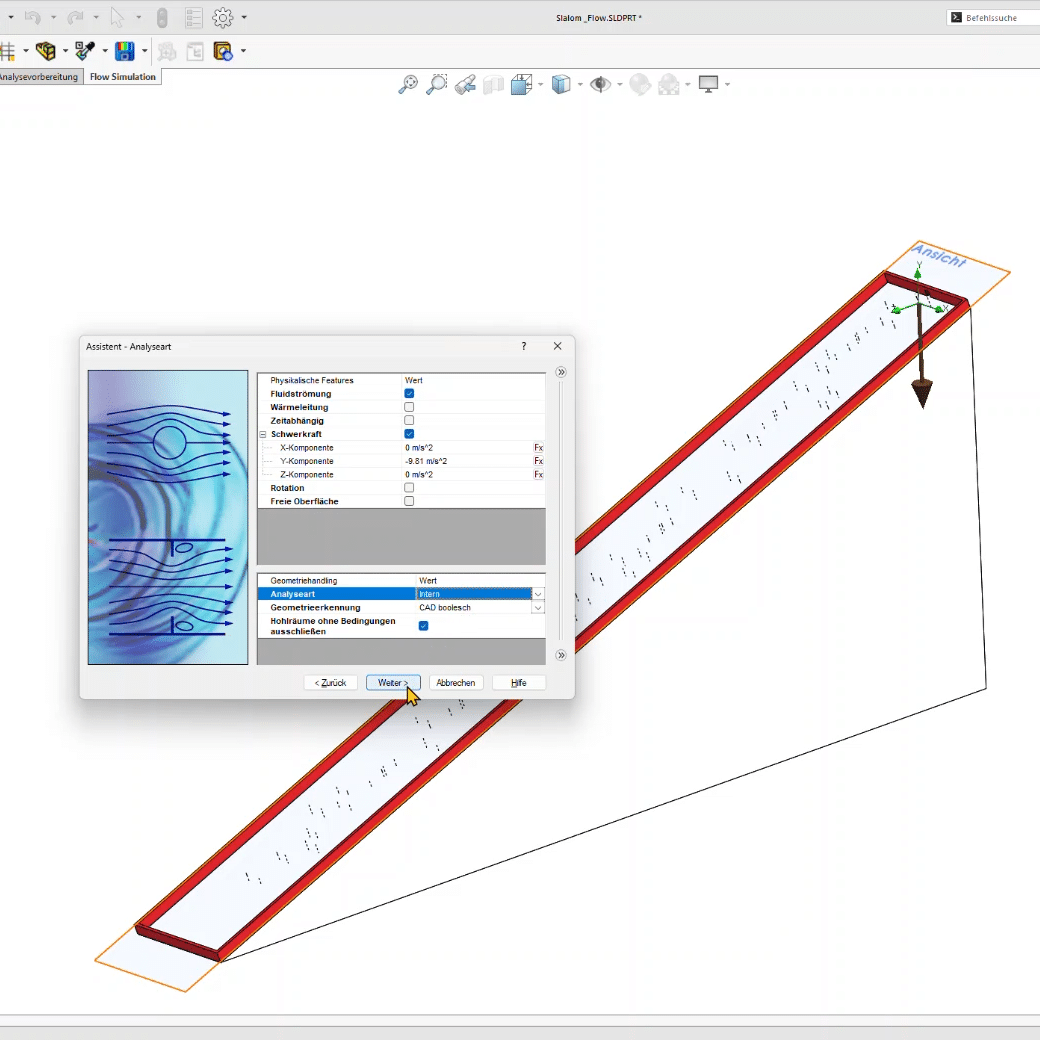
Task: Enable the Wärmeleitung checkbox
Action: pyautogui.click(x=409, y=407)
